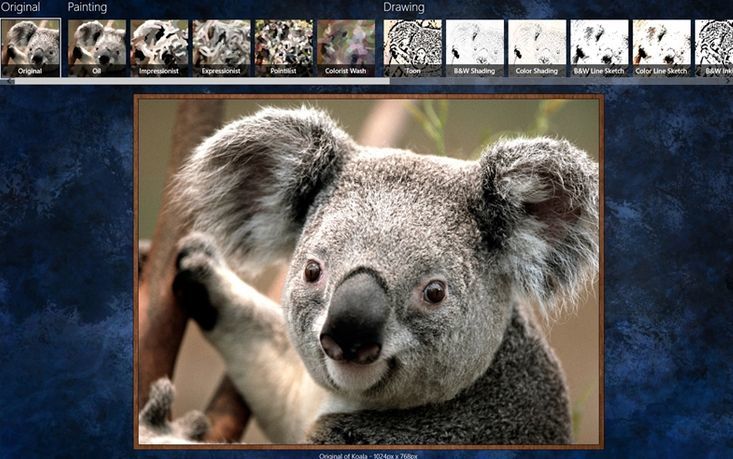Select the Color Shading thumbnail
Viewport: 733px width, 459px height.
point(537,48)
